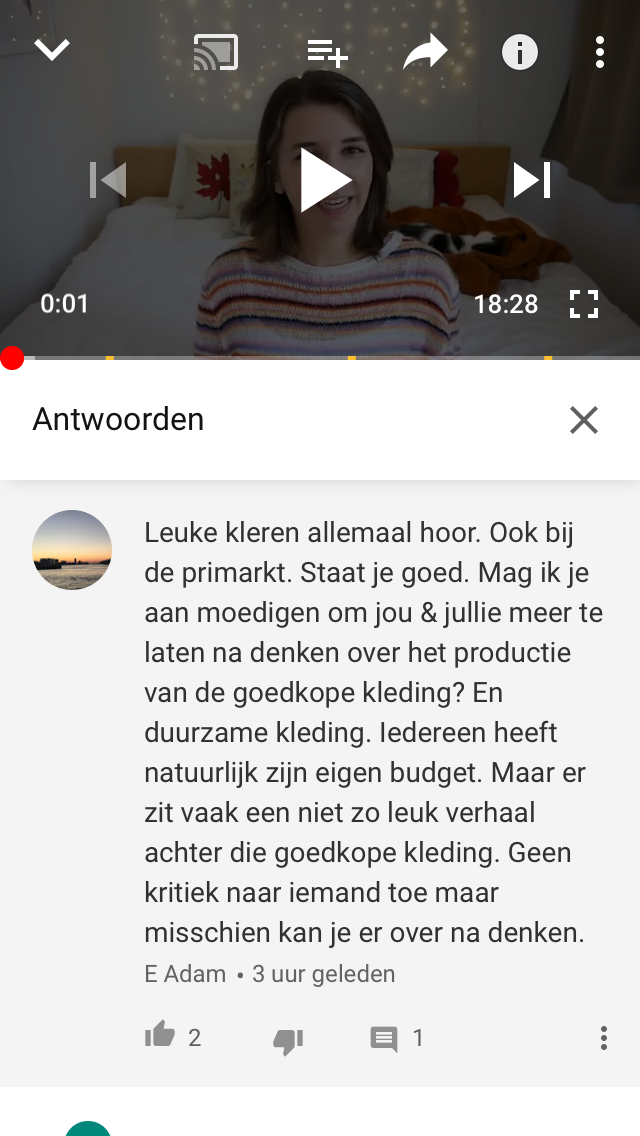Dislike the comment by E Adam

click(288, 1040)
